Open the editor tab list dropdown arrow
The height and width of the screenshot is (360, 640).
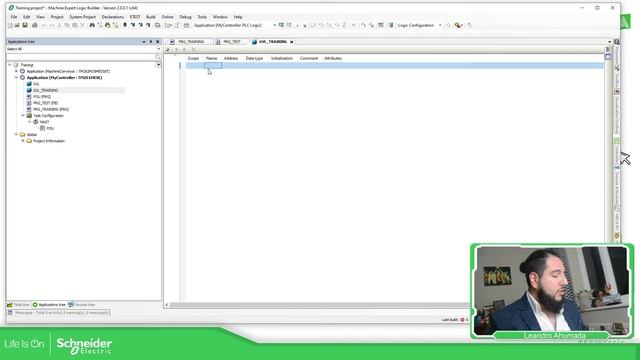pos(610,42)
